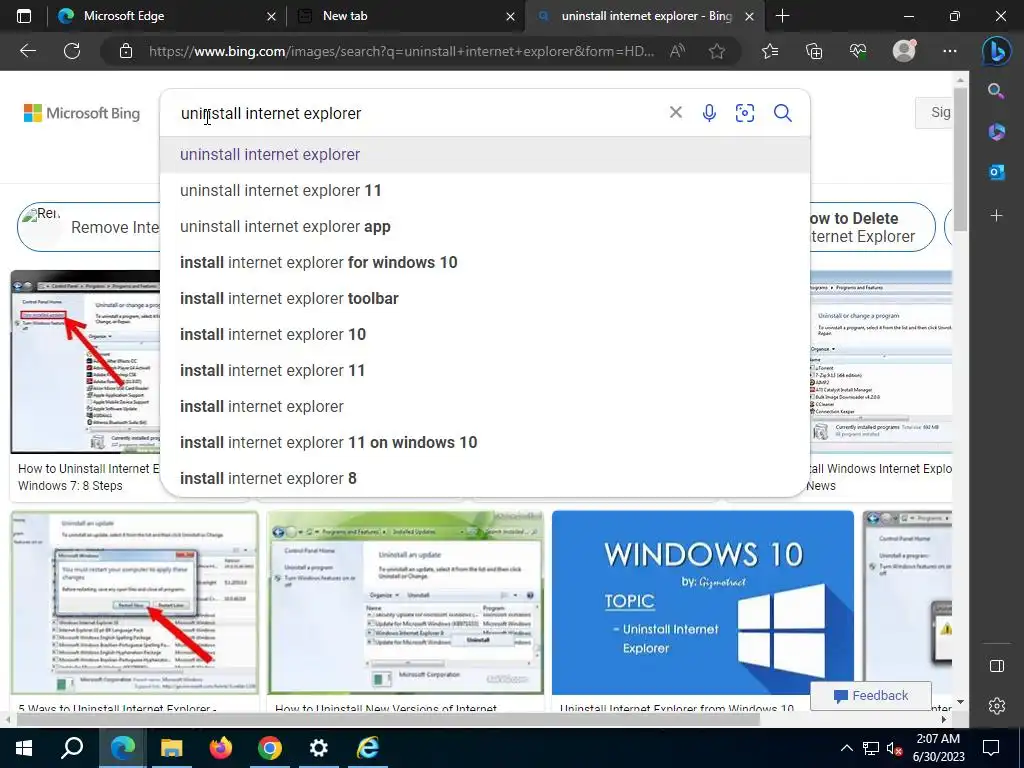Image resolution: width=1024 pixels, height=768 pixels.
Task: Pick "install internet explorer for windows 10"
Action: click(x=485, y=263)
